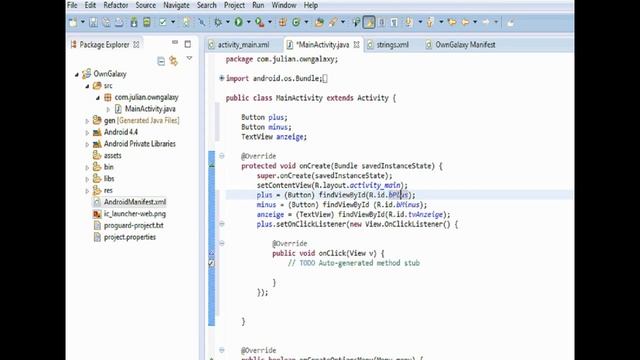Minimize the Package Explorer view
The image size is (640, 360).
(175, 42)
